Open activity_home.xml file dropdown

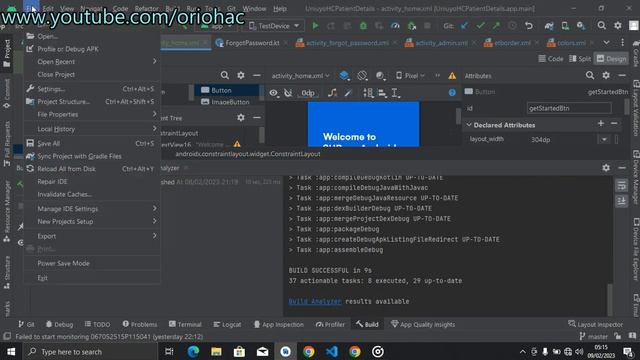point(300,76)
